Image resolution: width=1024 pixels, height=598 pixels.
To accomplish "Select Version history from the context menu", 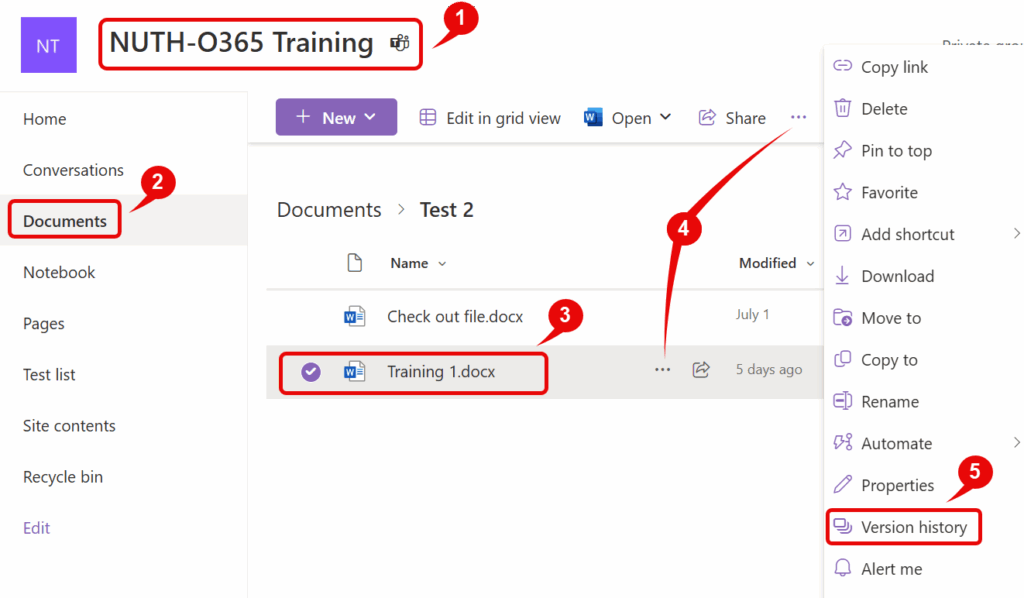I will point(913,527).
